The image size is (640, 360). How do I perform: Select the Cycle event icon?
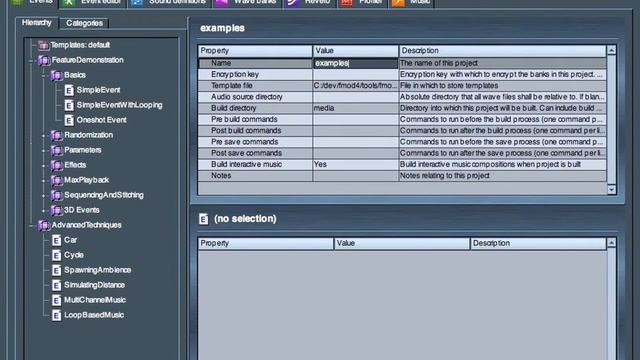point(56,255)
